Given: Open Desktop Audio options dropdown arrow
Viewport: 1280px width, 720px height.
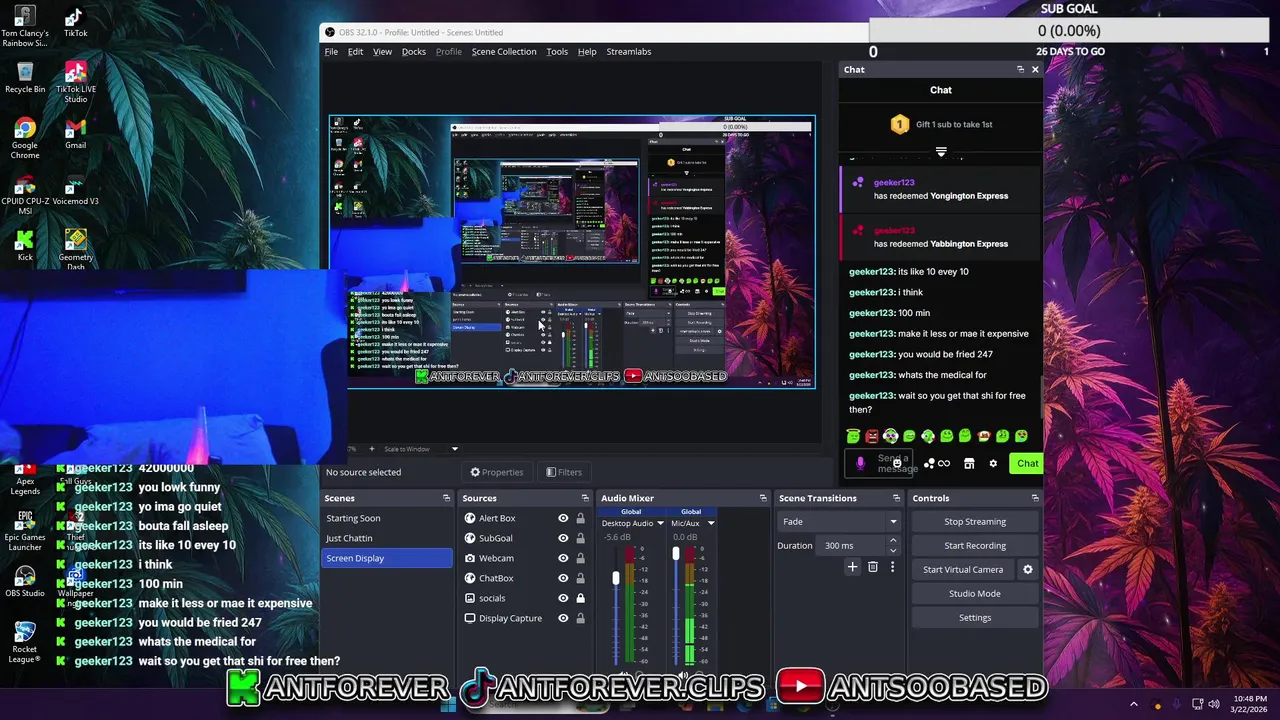Looking at the screenshot, I should [660, 523].
